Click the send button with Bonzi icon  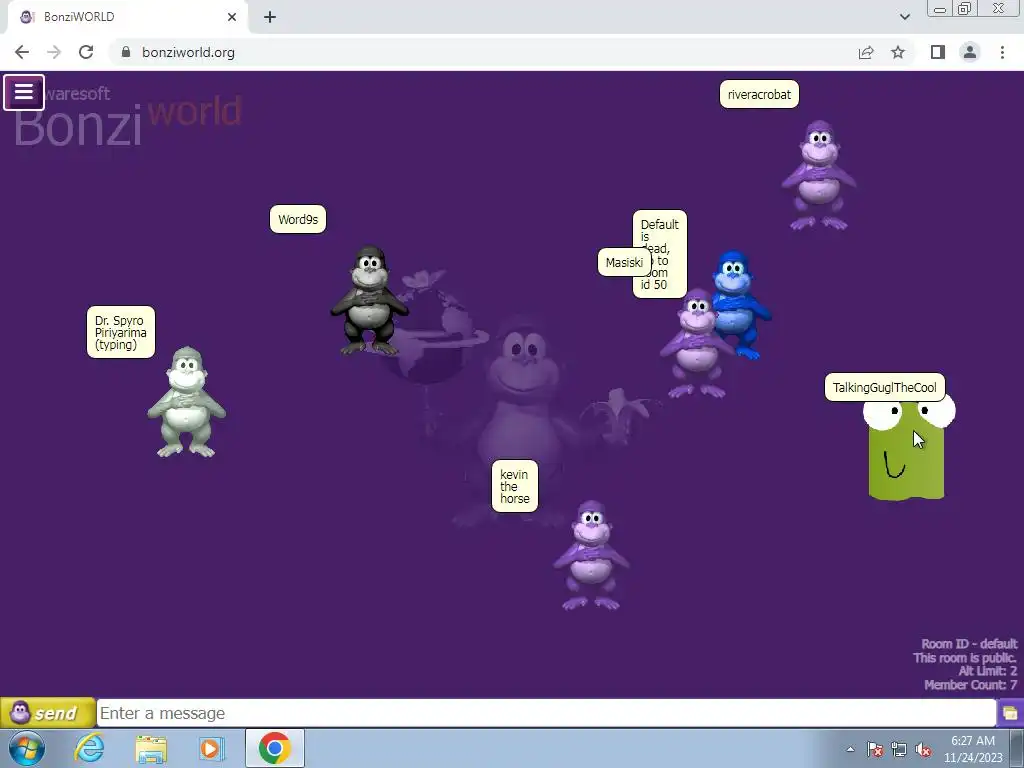point(47,712)
